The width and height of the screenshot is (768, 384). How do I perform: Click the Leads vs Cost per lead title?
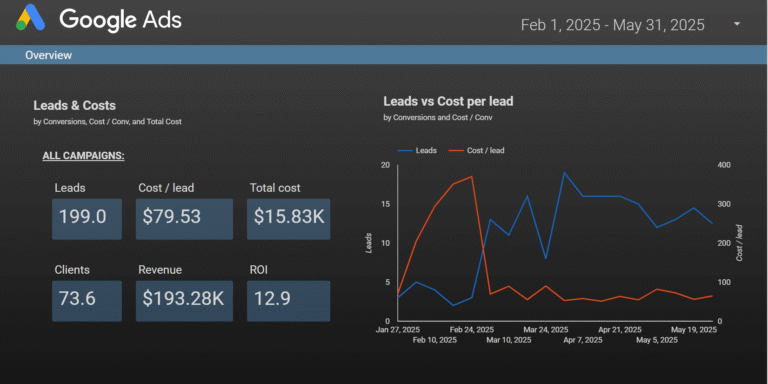pos(448,101)
